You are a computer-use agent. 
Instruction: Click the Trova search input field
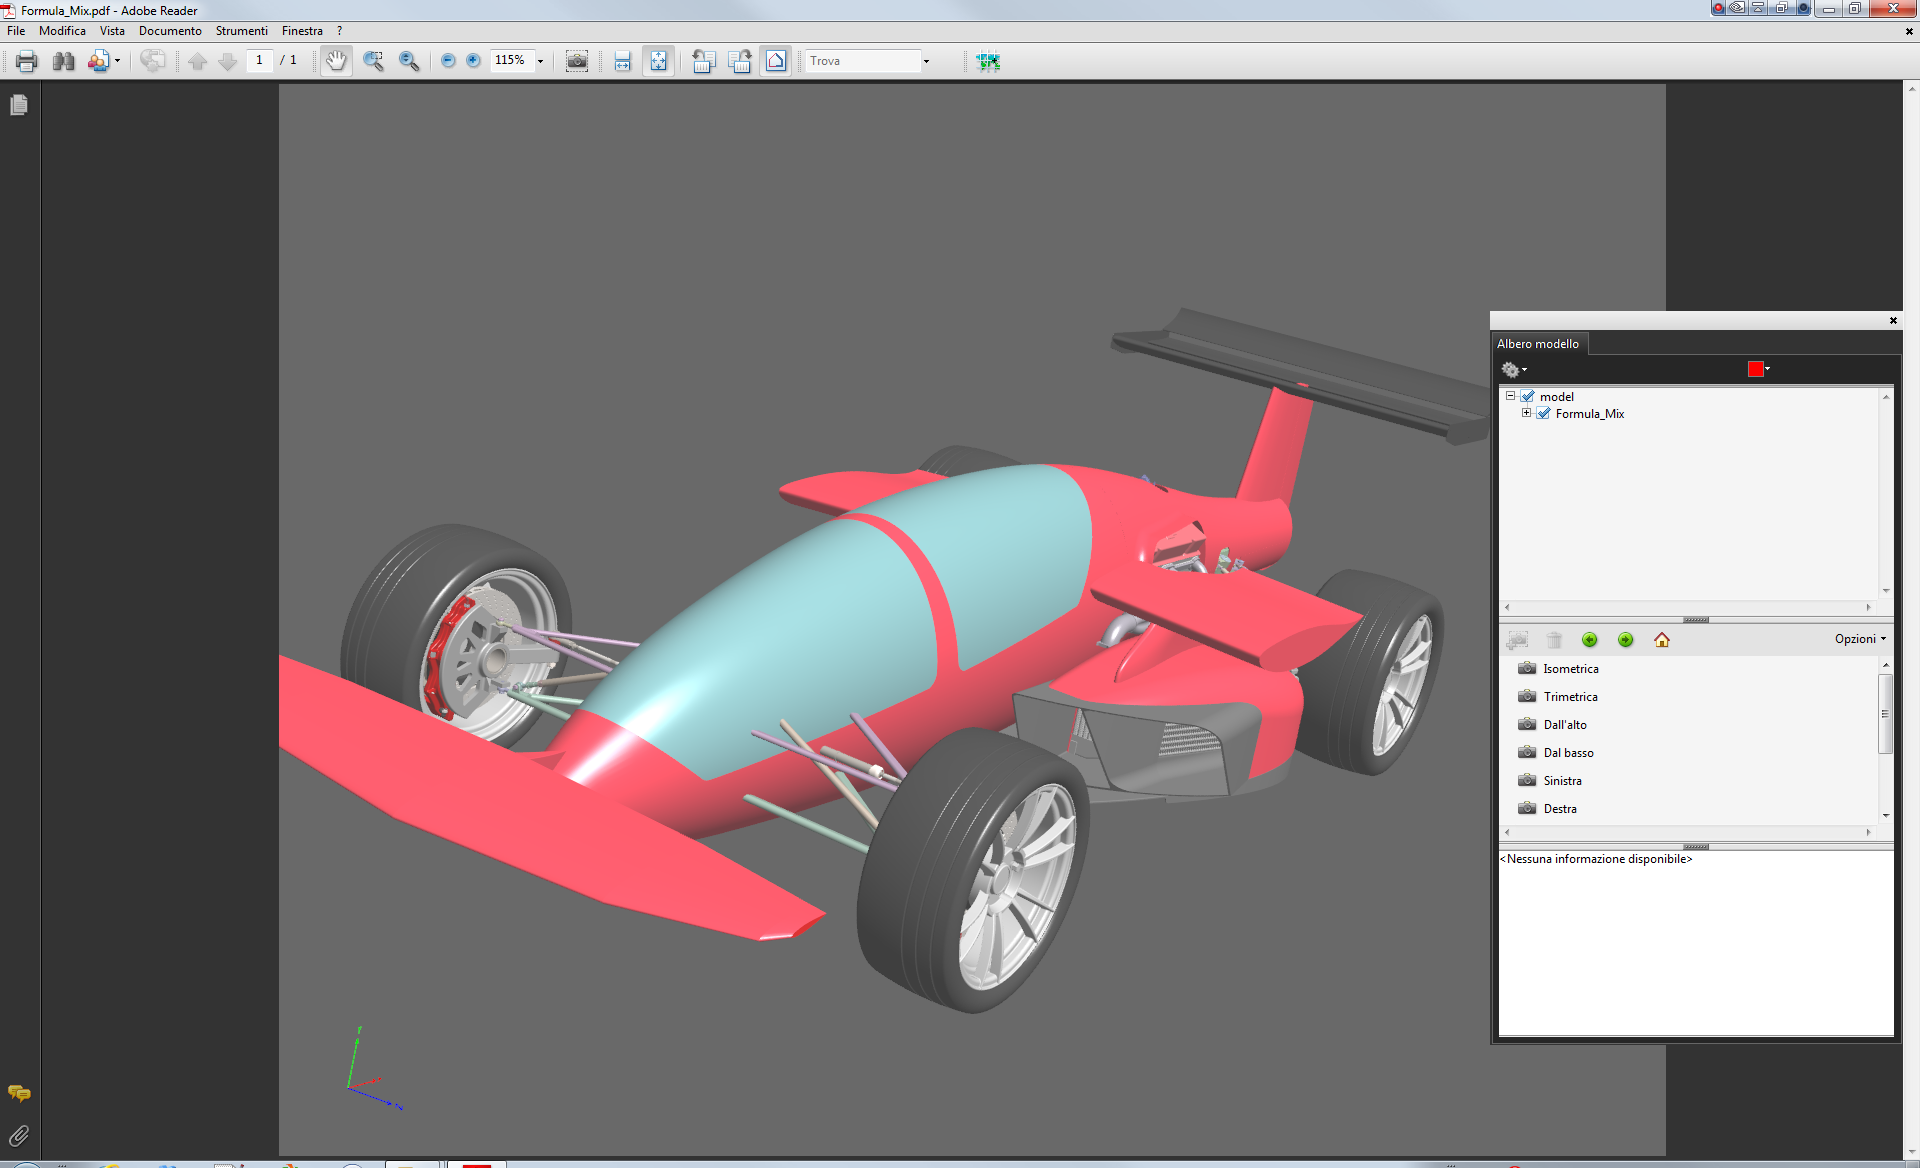click(865, 60)
